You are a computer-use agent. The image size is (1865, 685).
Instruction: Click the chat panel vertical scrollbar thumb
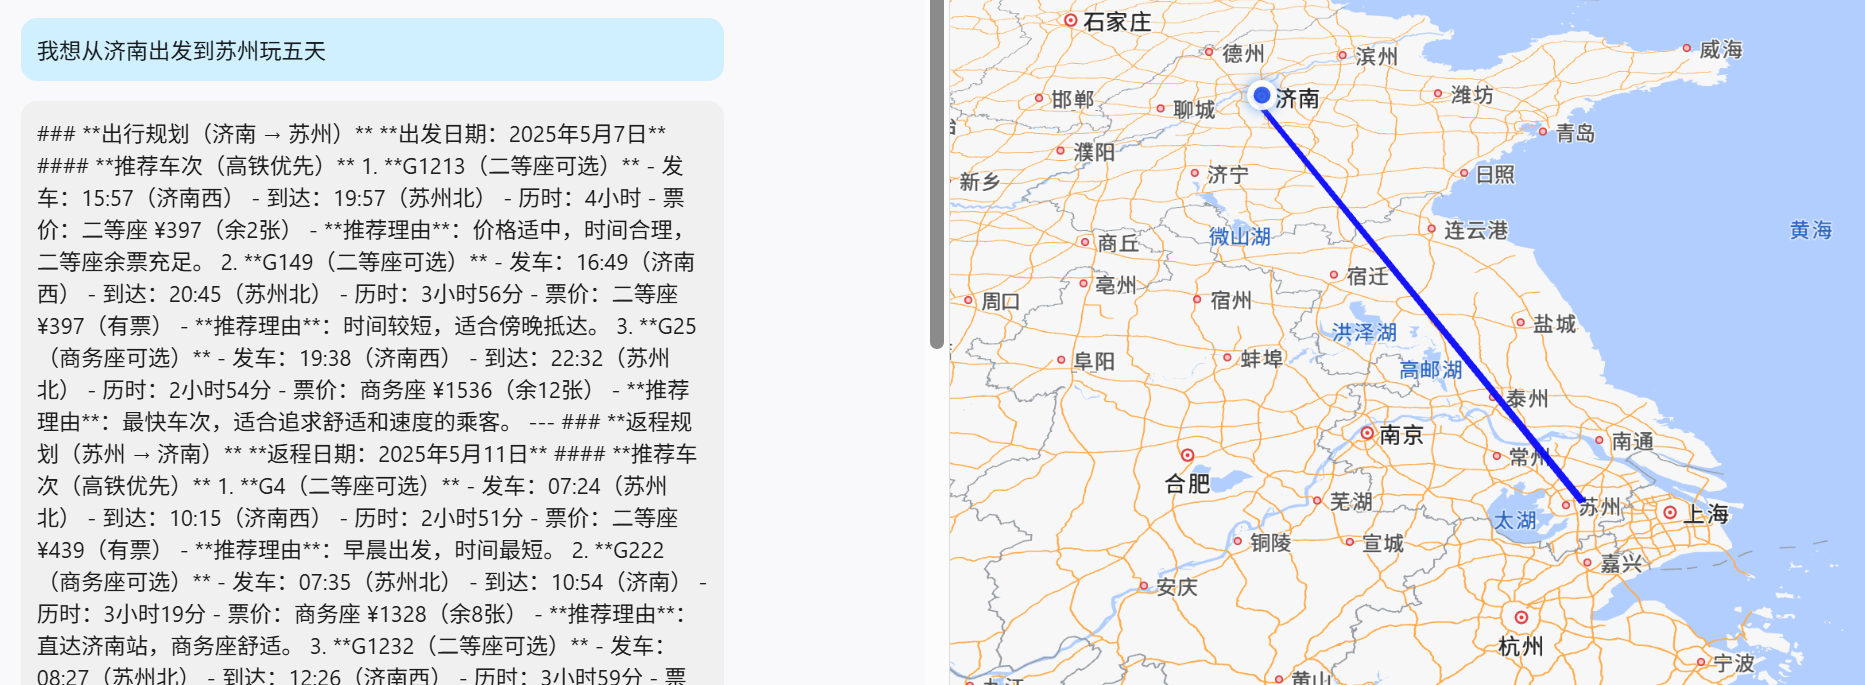pos(937,174)
